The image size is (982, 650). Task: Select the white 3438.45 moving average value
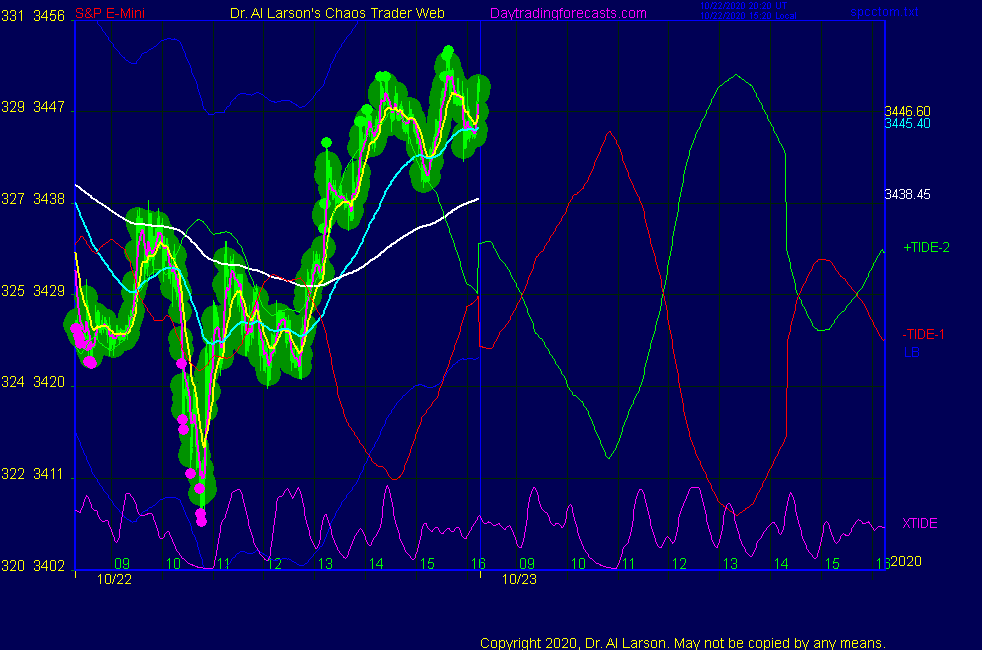(x=907, y=195)
